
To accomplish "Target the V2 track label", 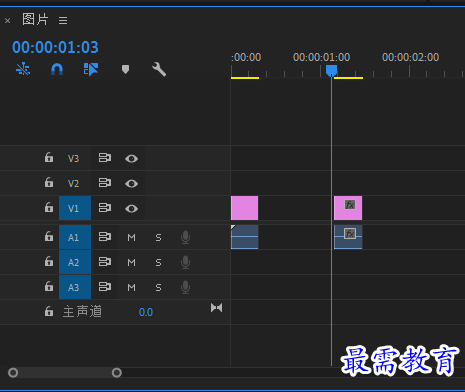I will [75, 183].
